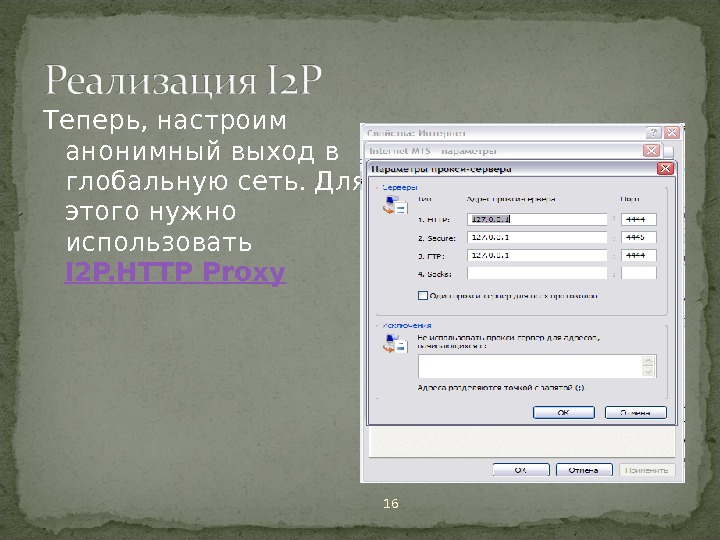This screenshot has width=720, height=540.
Task: Click the slide number 16
Action: click(x=391, y=504)
